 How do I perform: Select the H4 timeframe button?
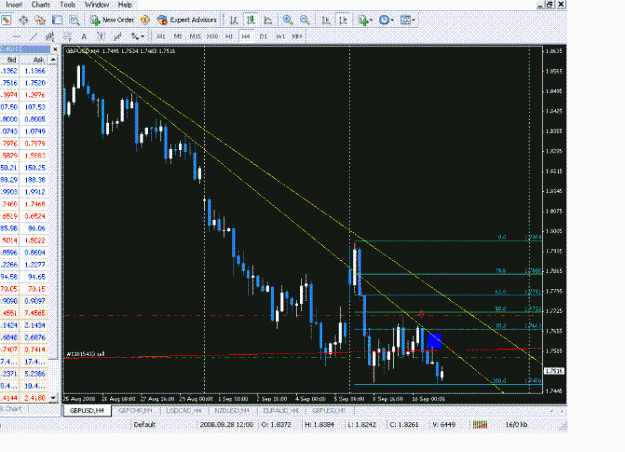[x=246, y=36]
